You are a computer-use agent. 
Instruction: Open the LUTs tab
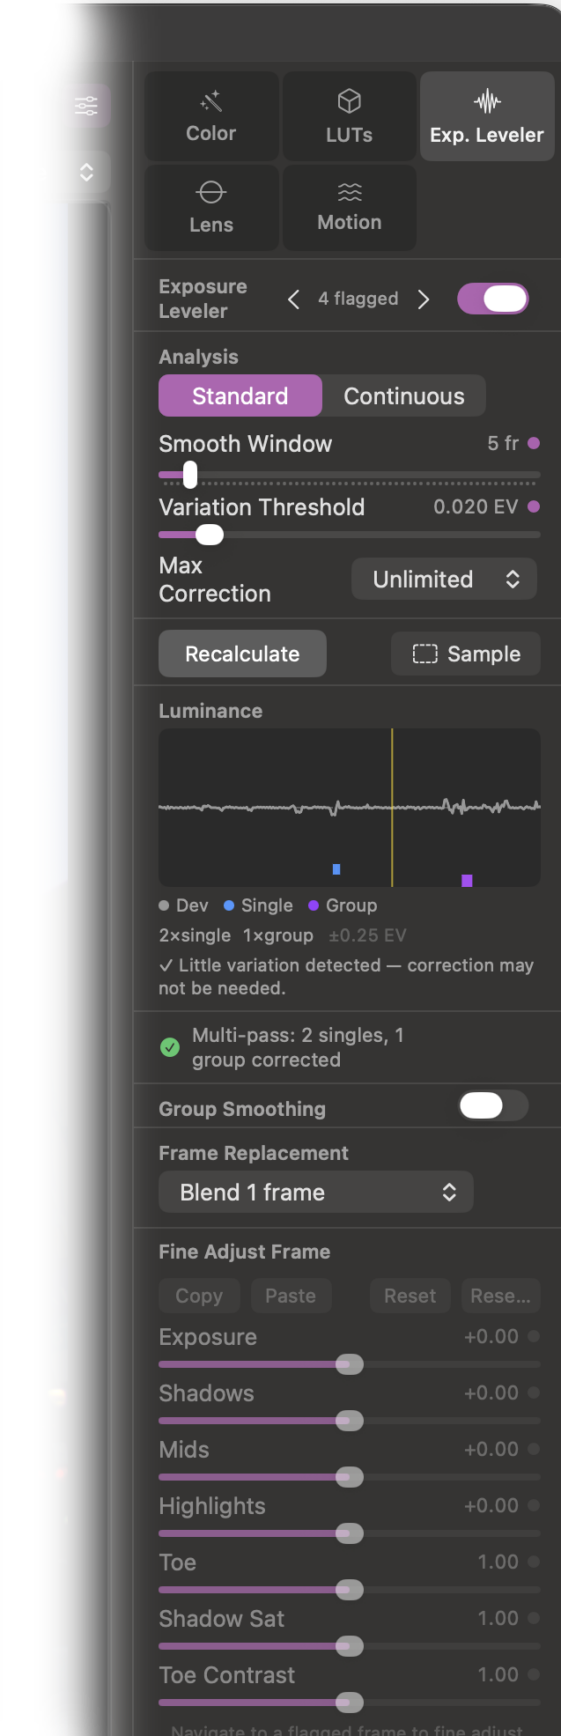349,116
